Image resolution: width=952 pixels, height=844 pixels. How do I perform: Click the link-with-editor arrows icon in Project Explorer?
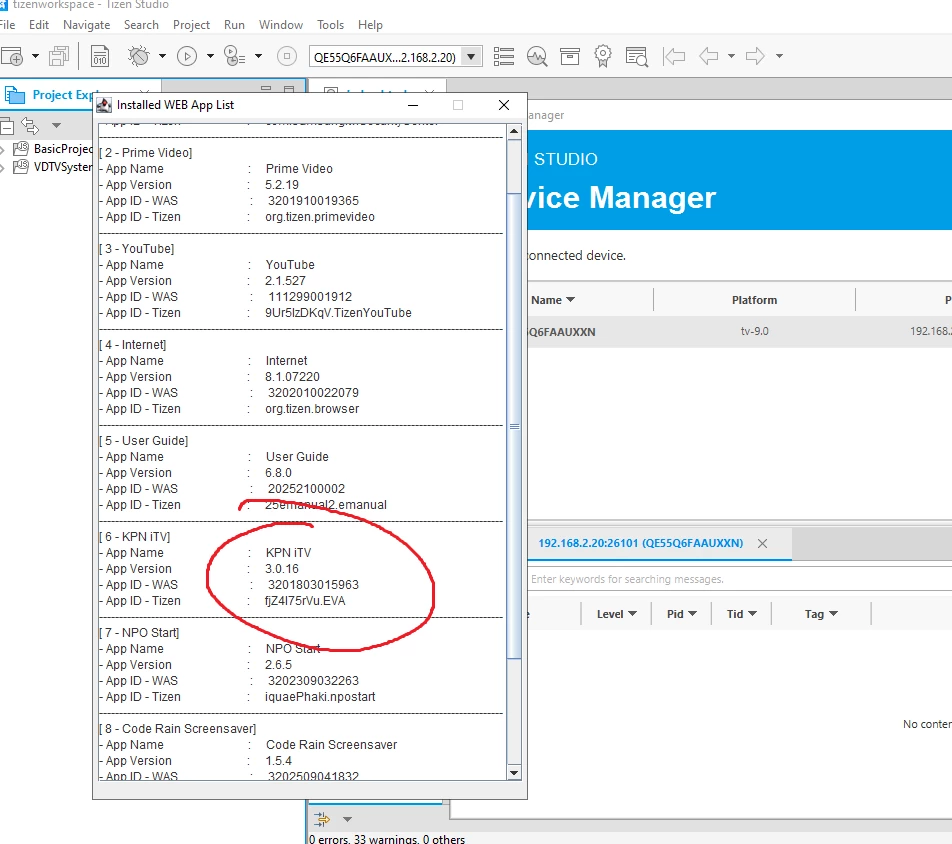coord(29,125)
